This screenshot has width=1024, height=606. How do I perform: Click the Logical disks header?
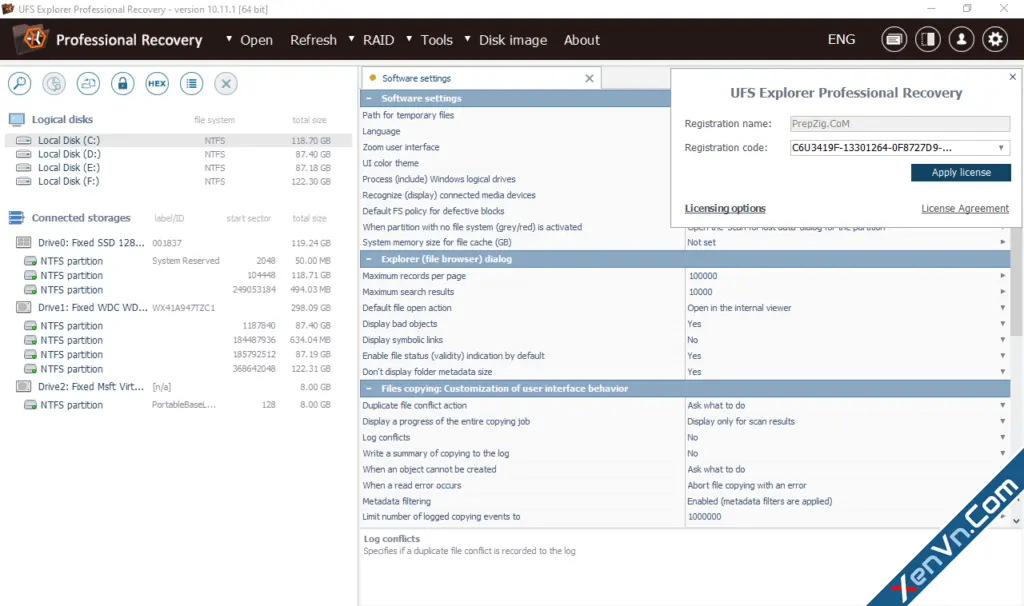pyautogui.click(x=62, y=120)
